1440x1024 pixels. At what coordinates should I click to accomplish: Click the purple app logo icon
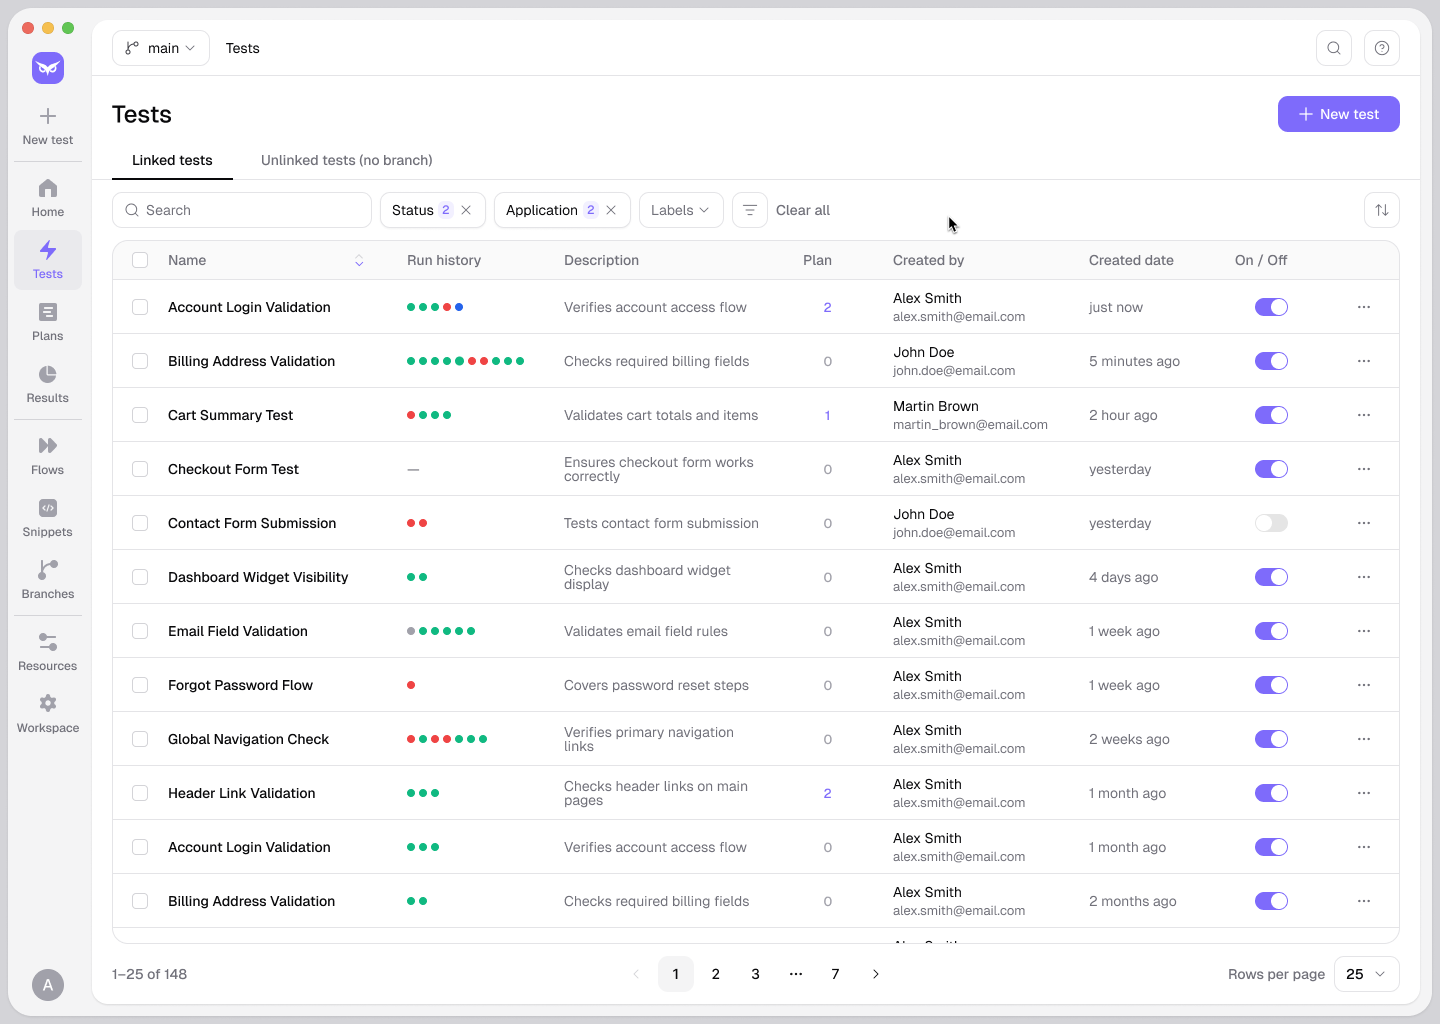[48, 68]
